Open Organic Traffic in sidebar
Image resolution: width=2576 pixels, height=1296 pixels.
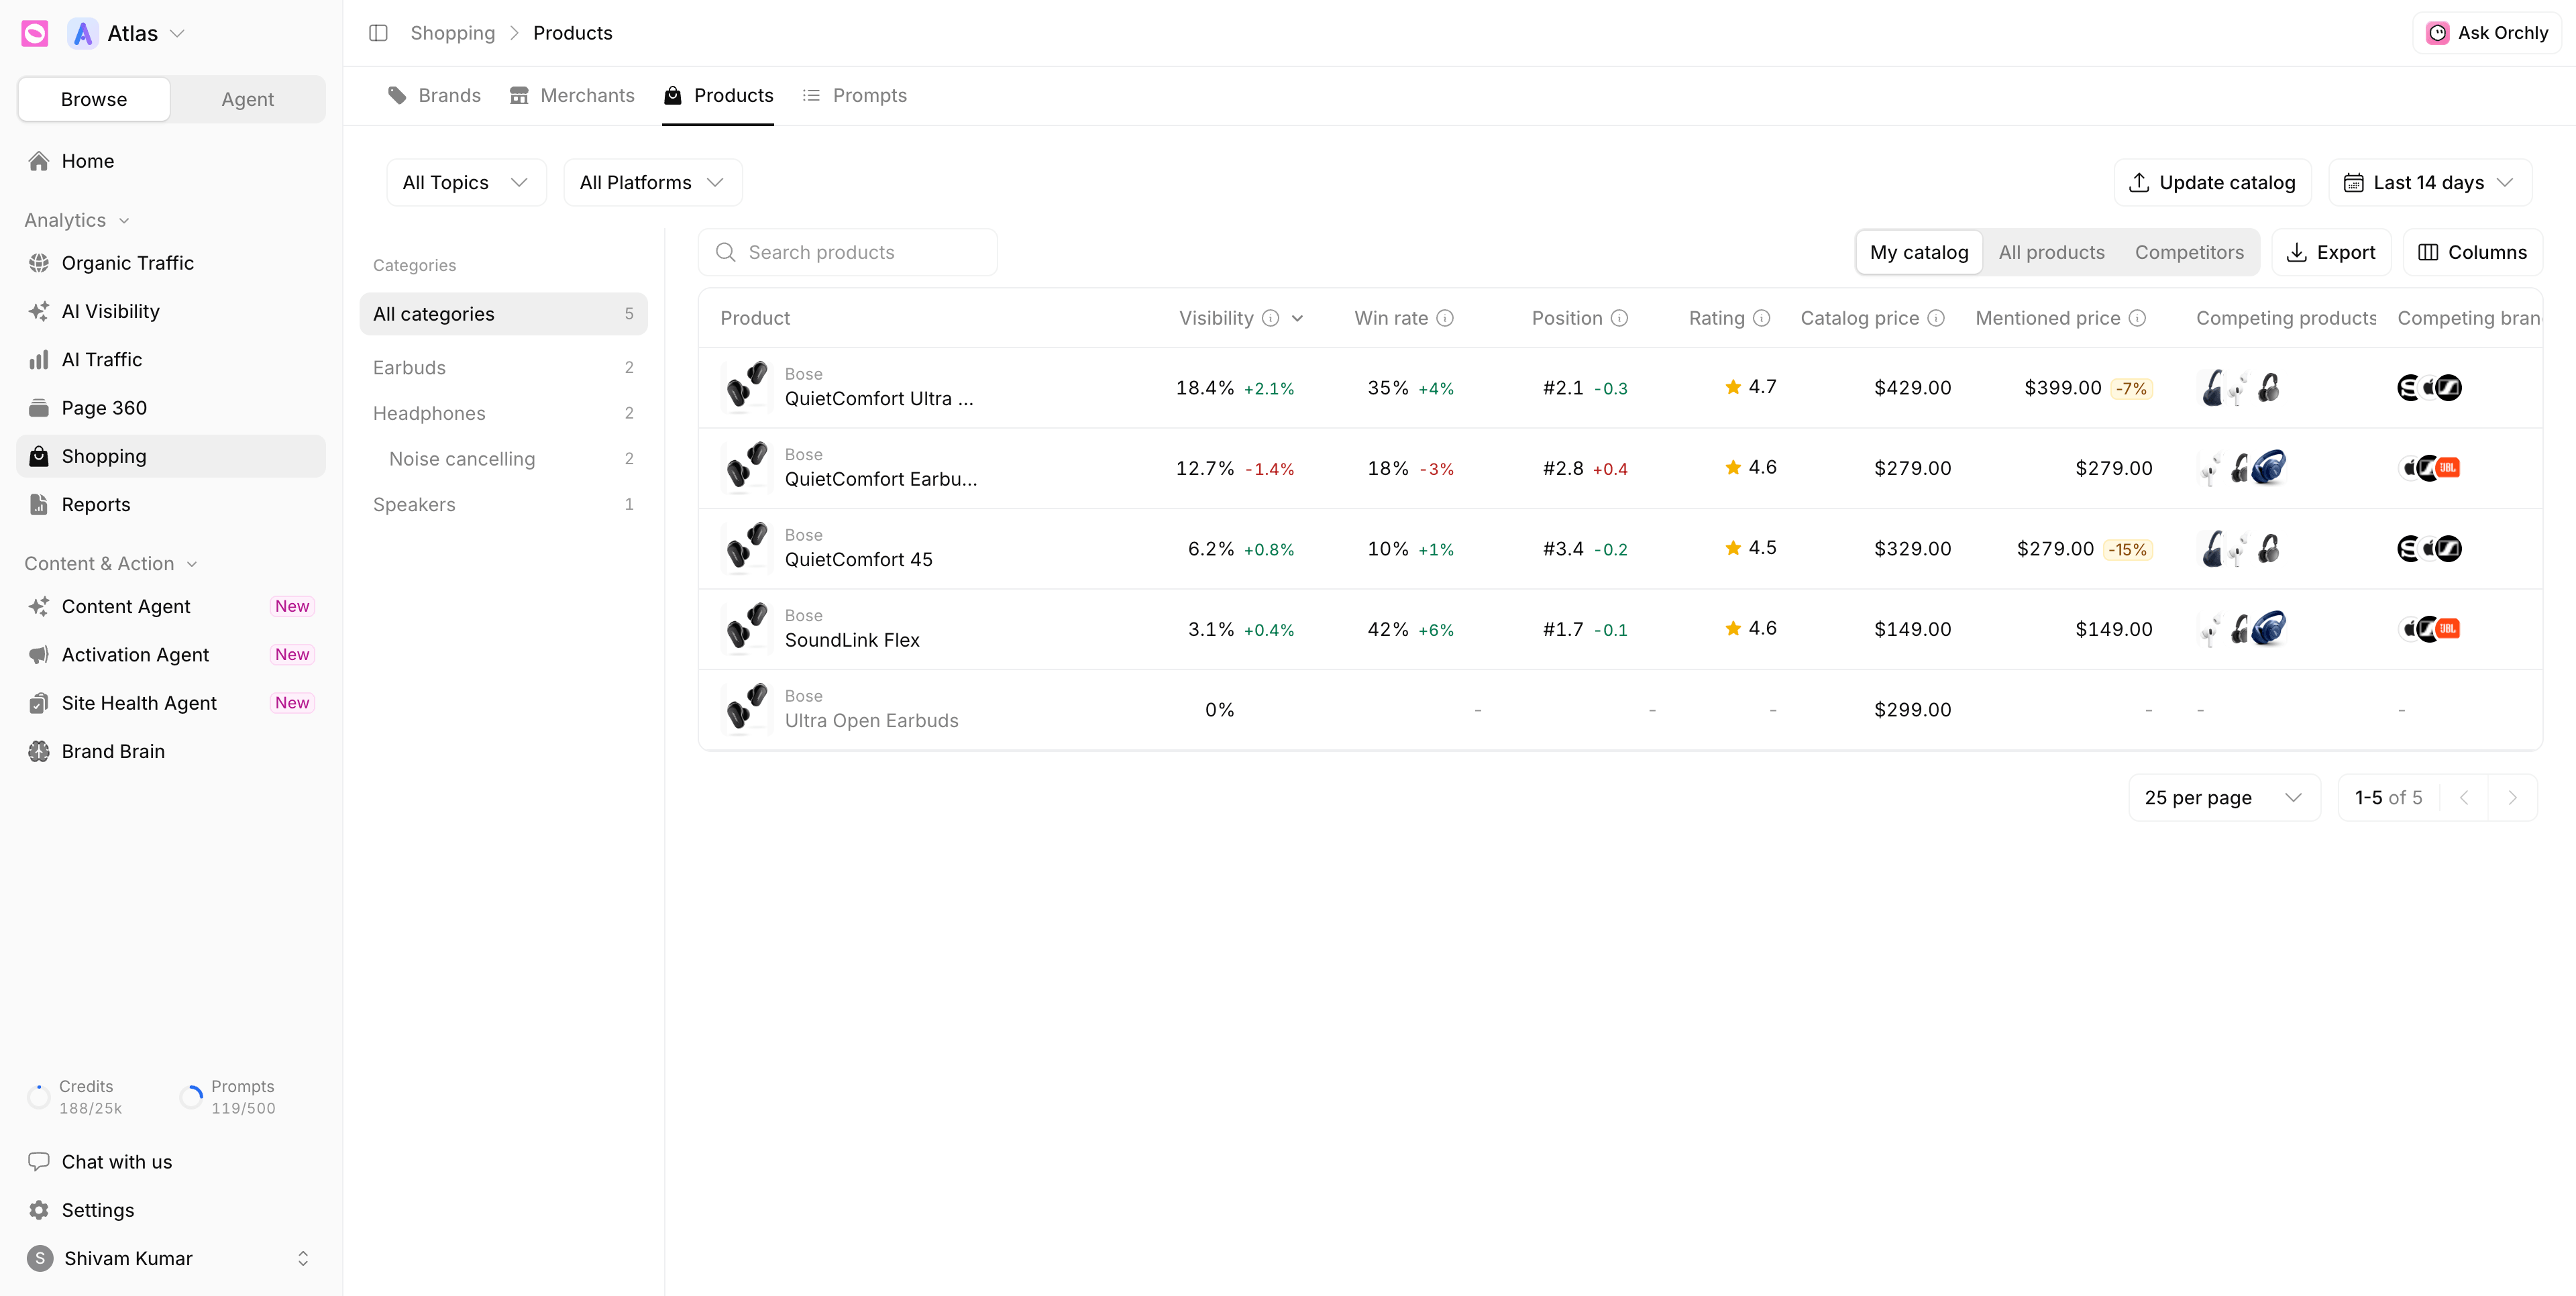click(x=171, y=263)
